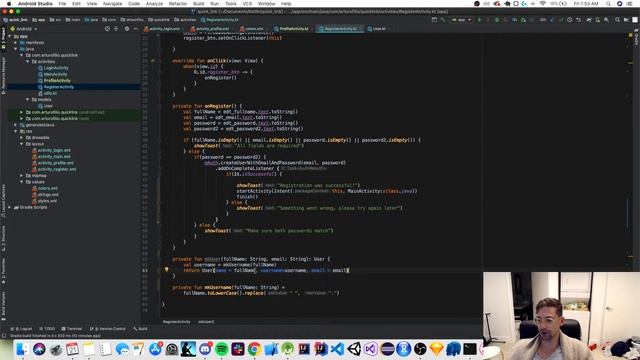Open Visual Studio Code from the dock
The image size is (640, 360).
coord(337,349)
